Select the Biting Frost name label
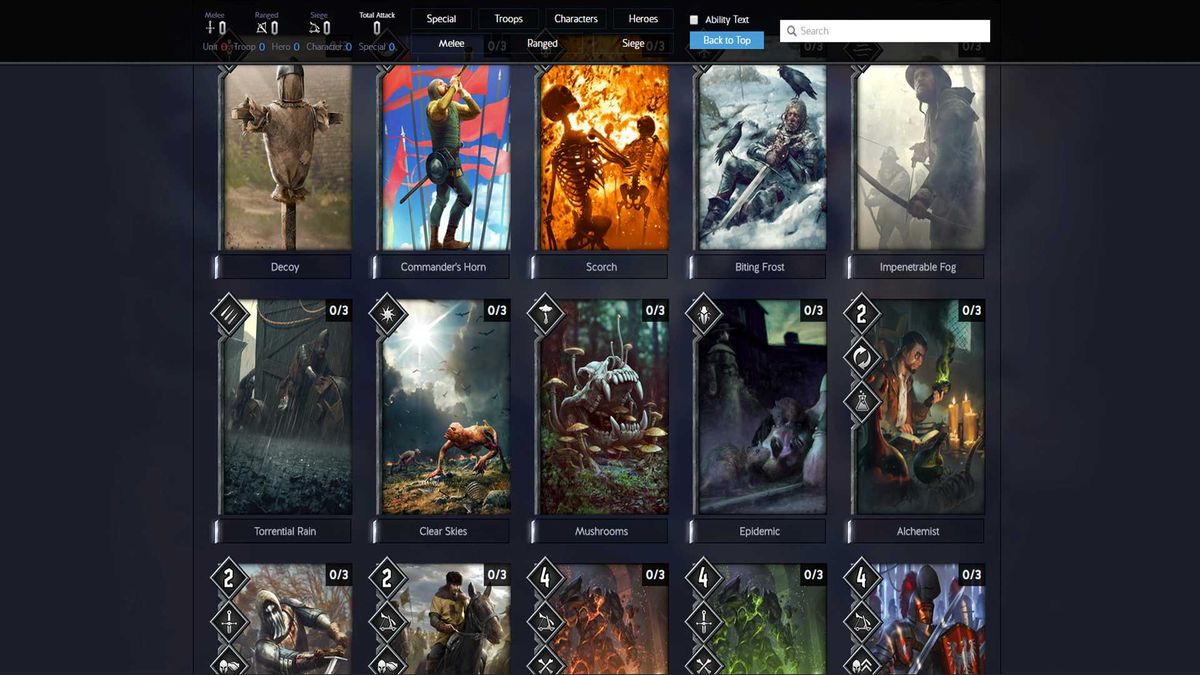The width and height of the screenshot is (1200, 675). pyautogui.click(x=759, y=267)
